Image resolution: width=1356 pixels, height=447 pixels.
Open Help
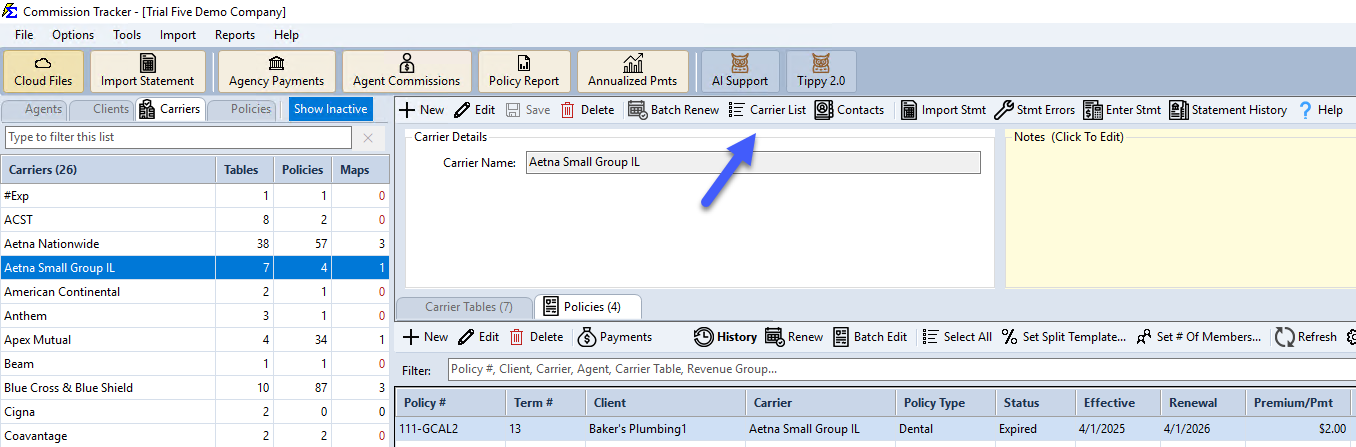click(1320, 110)
